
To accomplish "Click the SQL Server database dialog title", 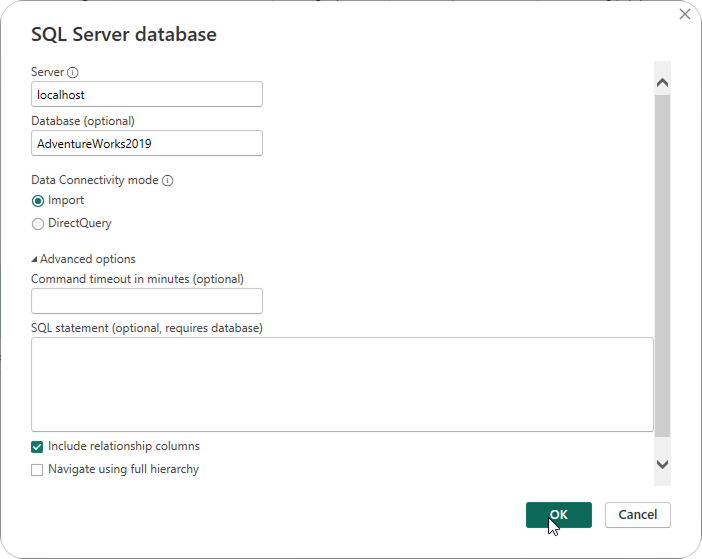I will 124,35.
